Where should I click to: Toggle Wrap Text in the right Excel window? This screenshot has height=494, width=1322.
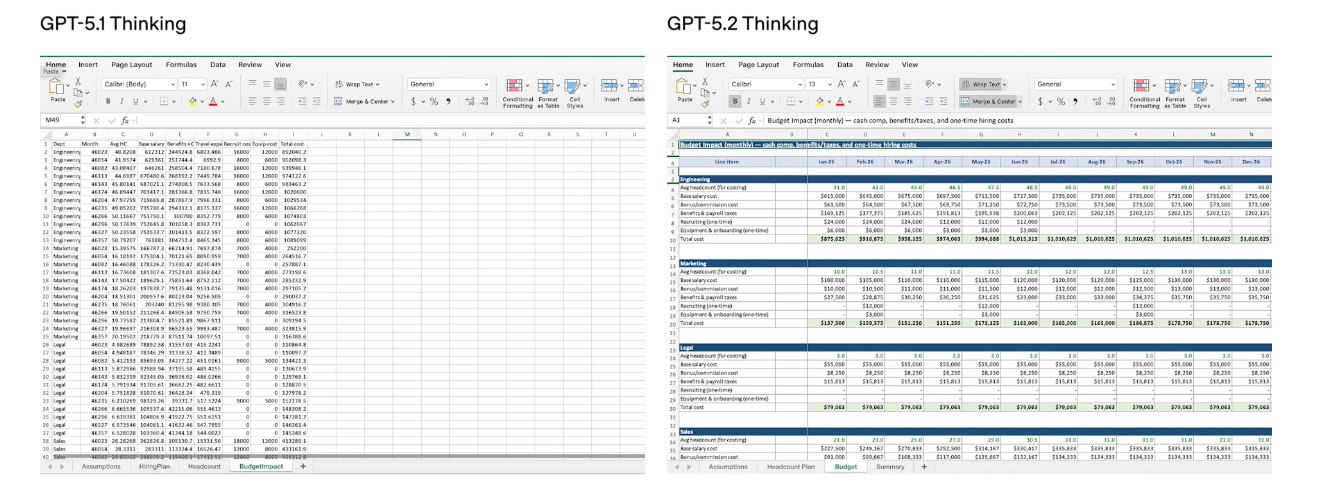click(982, 84)
